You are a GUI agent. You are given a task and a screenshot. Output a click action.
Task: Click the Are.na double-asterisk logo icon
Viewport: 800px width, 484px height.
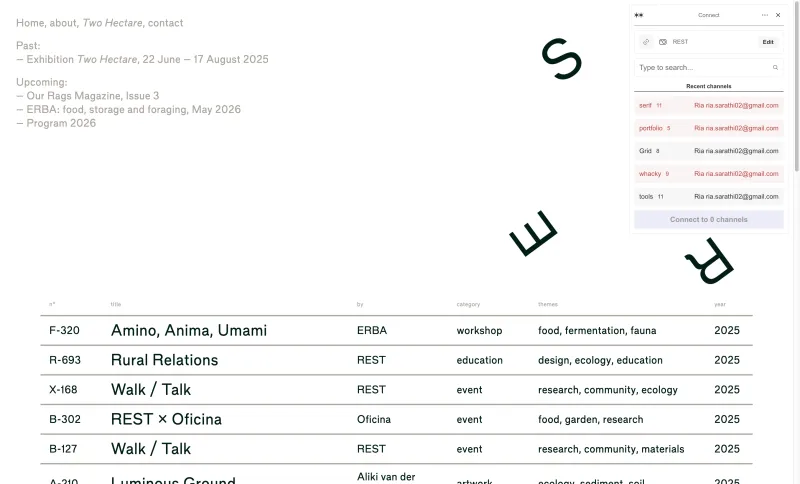[638, 15]
